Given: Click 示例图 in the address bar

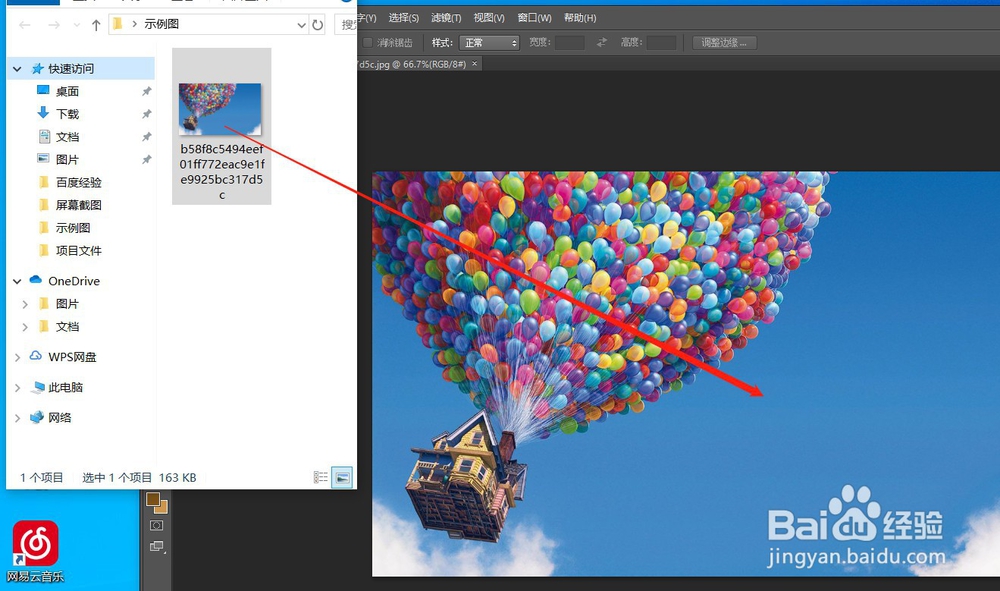Looking at the screenshot, I should click(x=161, y=24).
